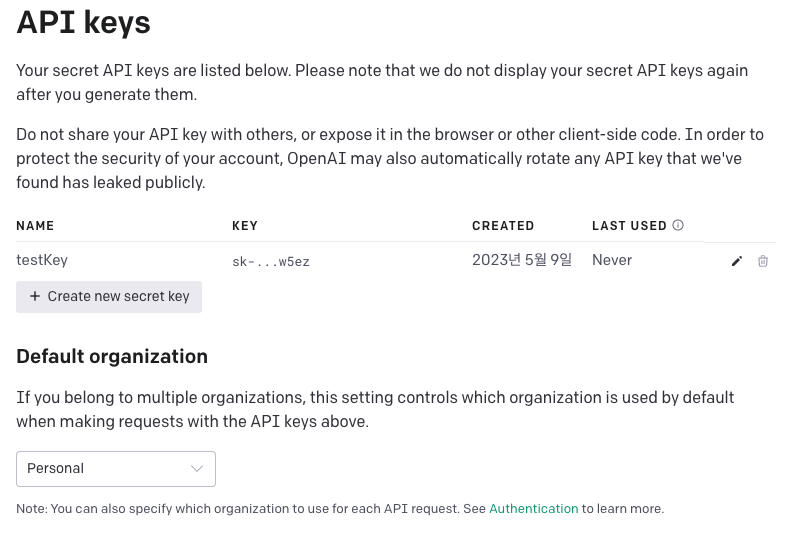Select the sk-...w5ez key value

point(271,261)
